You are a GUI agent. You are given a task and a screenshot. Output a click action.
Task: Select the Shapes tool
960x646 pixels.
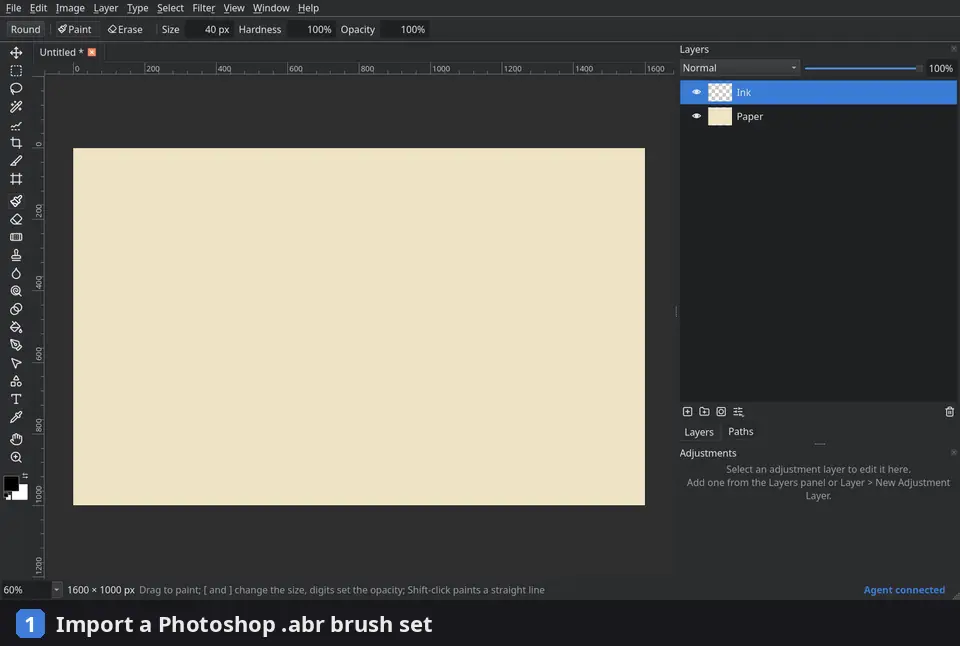click(x=16, y=381)
